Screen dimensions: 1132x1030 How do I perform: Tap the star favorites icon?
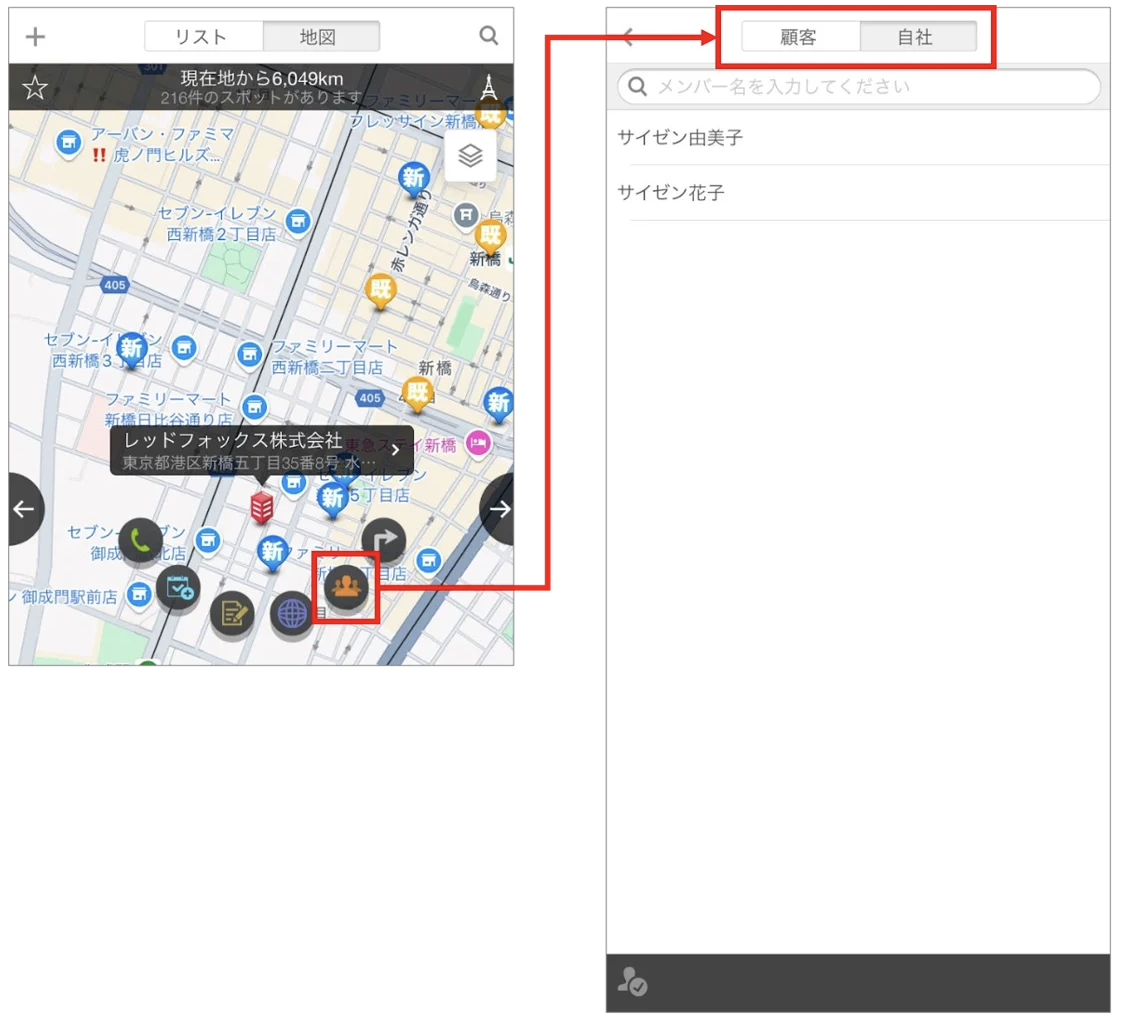(35, 88)
